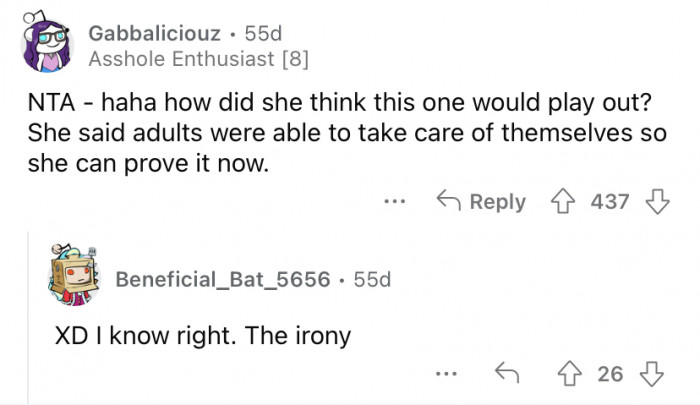Click reply arrow icon on Beneficial_Bat_5656's comment

[x=506, y=374]
